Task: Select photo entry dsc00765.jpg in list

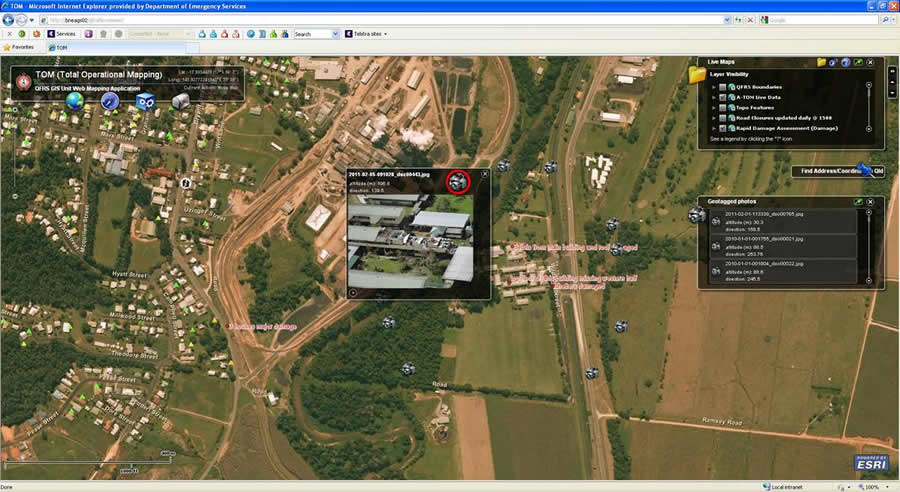Action: point(783,221)
